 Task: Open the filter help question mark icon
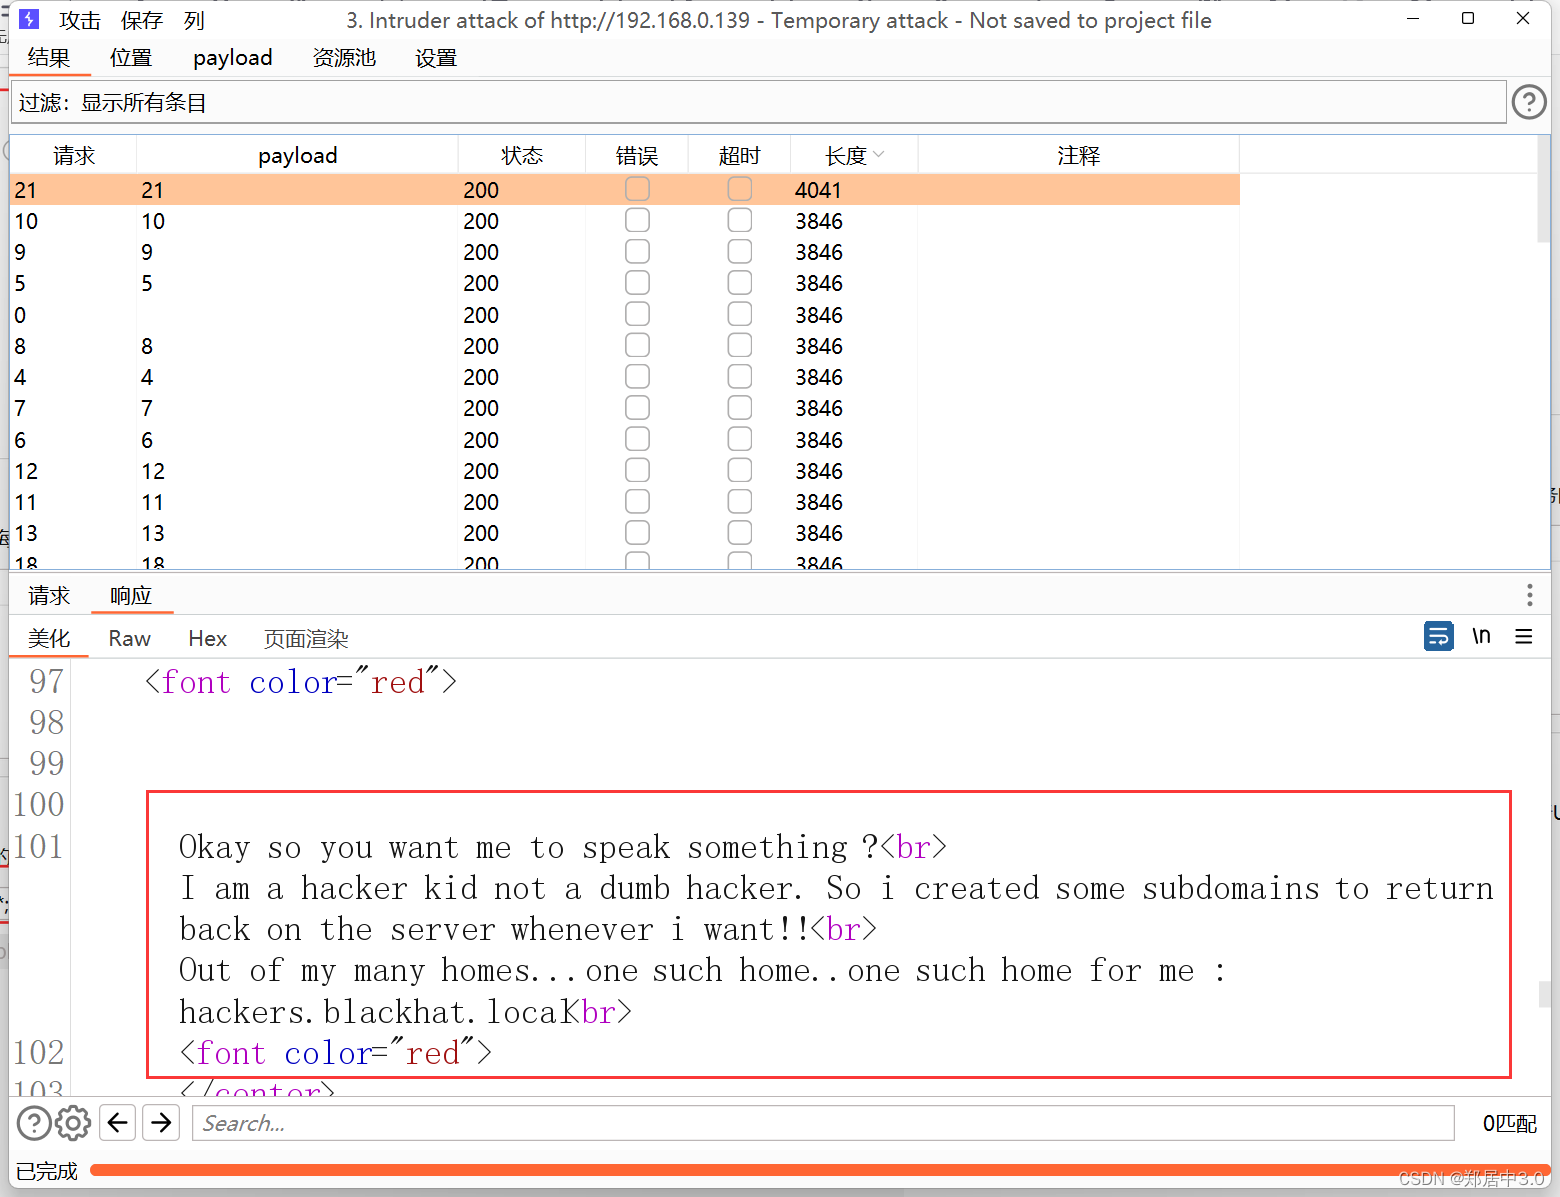[1529, 102]
